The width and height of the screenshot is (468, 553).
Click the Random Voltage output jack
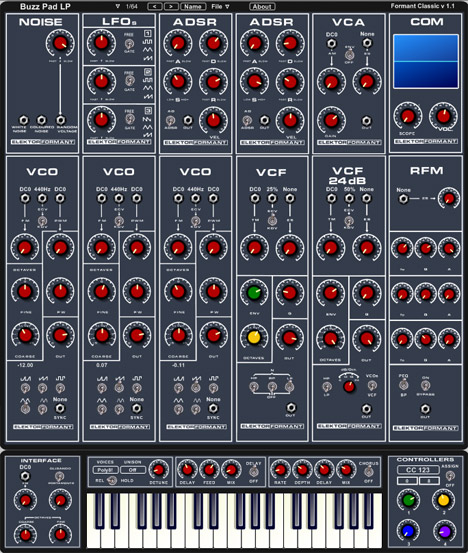[60, 120]
